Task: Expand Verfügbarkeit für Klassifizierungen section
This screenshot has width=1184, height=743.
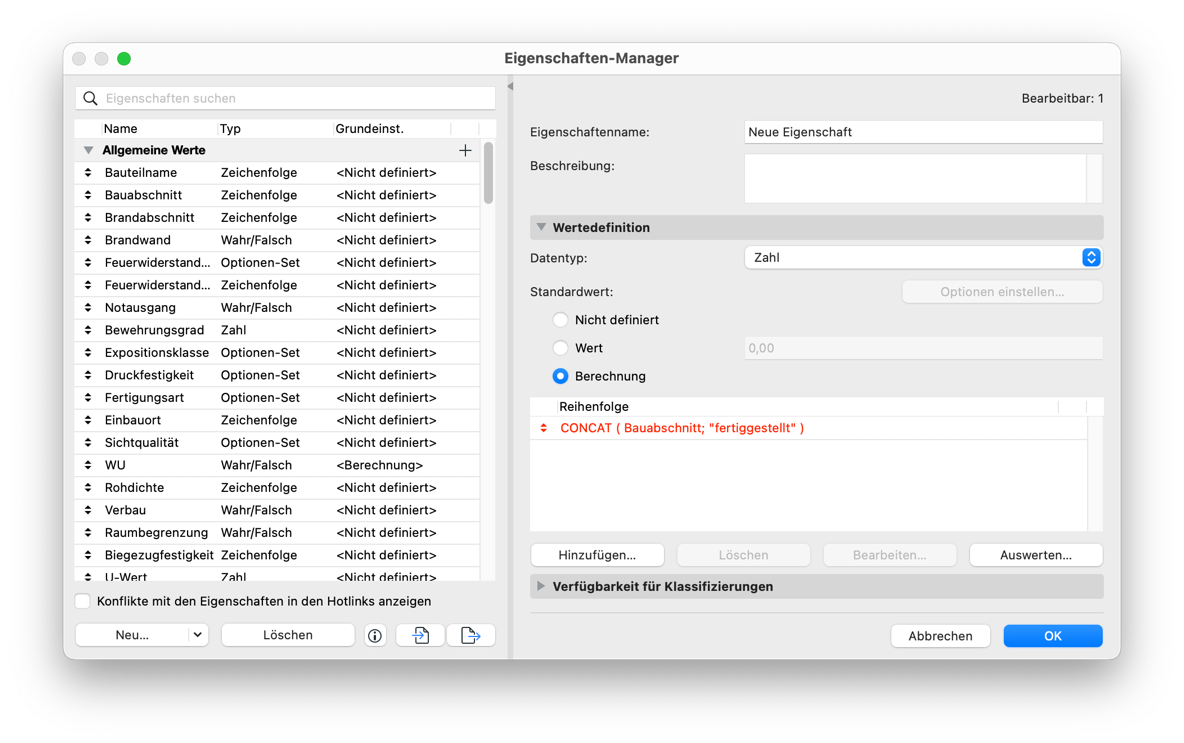Action: tap(541, 587)
